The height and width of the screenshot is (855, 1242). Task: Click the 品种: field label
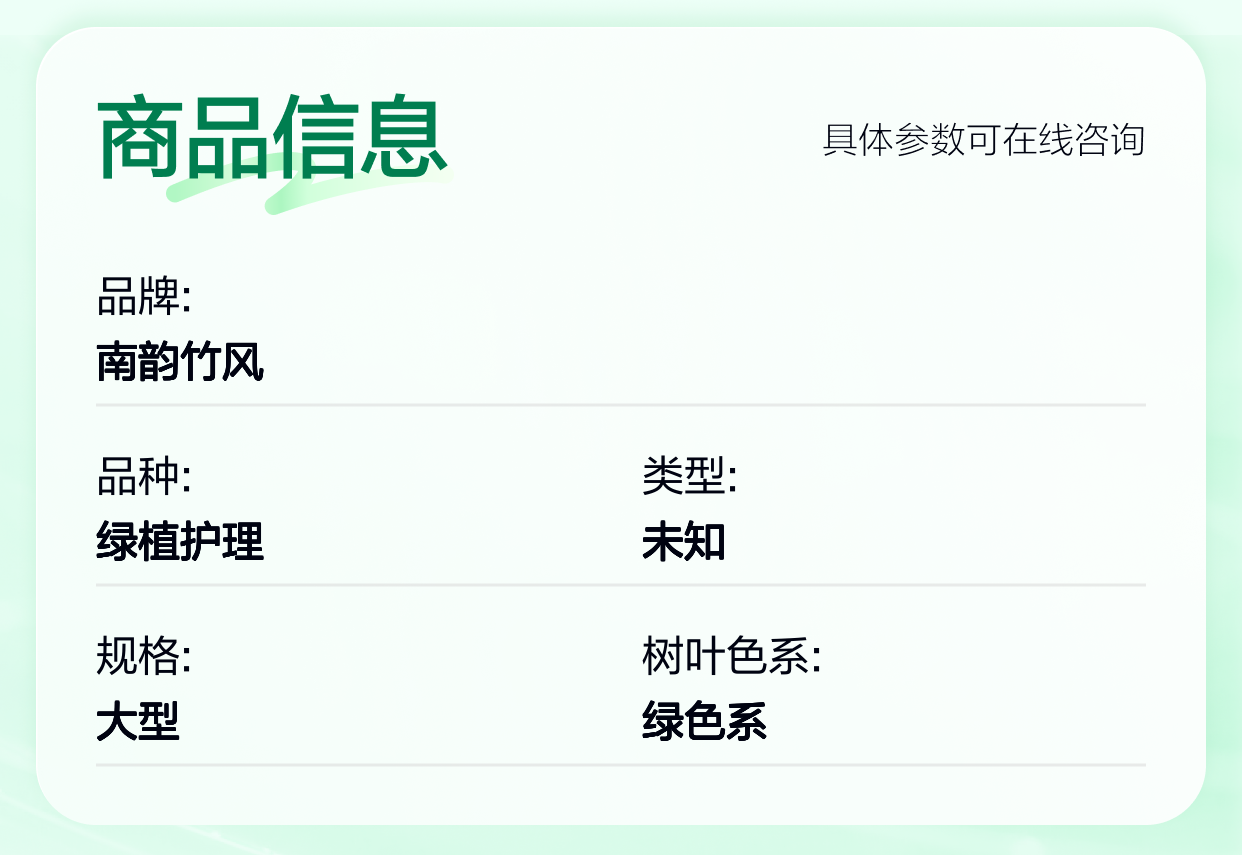(x=144, y=477)
